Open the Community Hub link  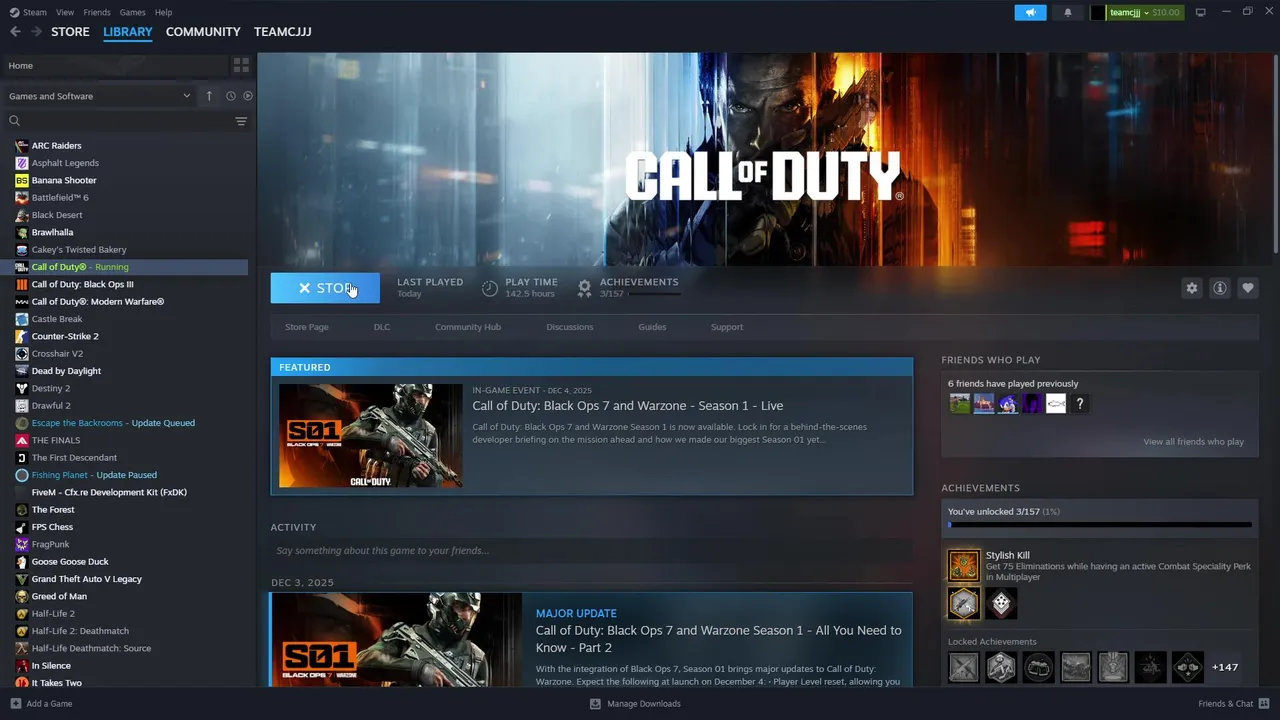coord(468,327)
